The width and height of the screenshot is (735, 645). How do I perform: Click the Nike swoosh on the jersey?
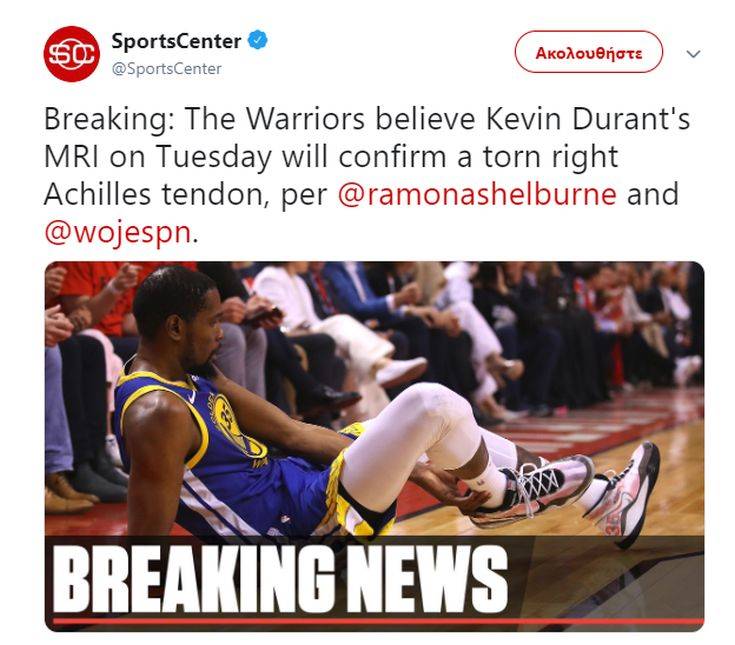(192, 397)
